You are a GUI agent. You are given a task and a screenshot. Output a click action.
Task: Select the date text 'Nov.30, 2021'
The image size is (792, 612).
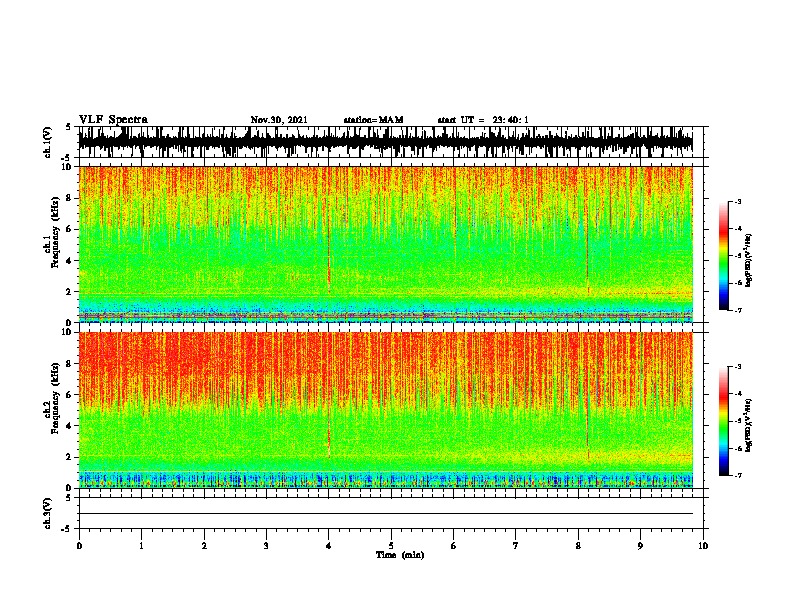pos(279,120)
